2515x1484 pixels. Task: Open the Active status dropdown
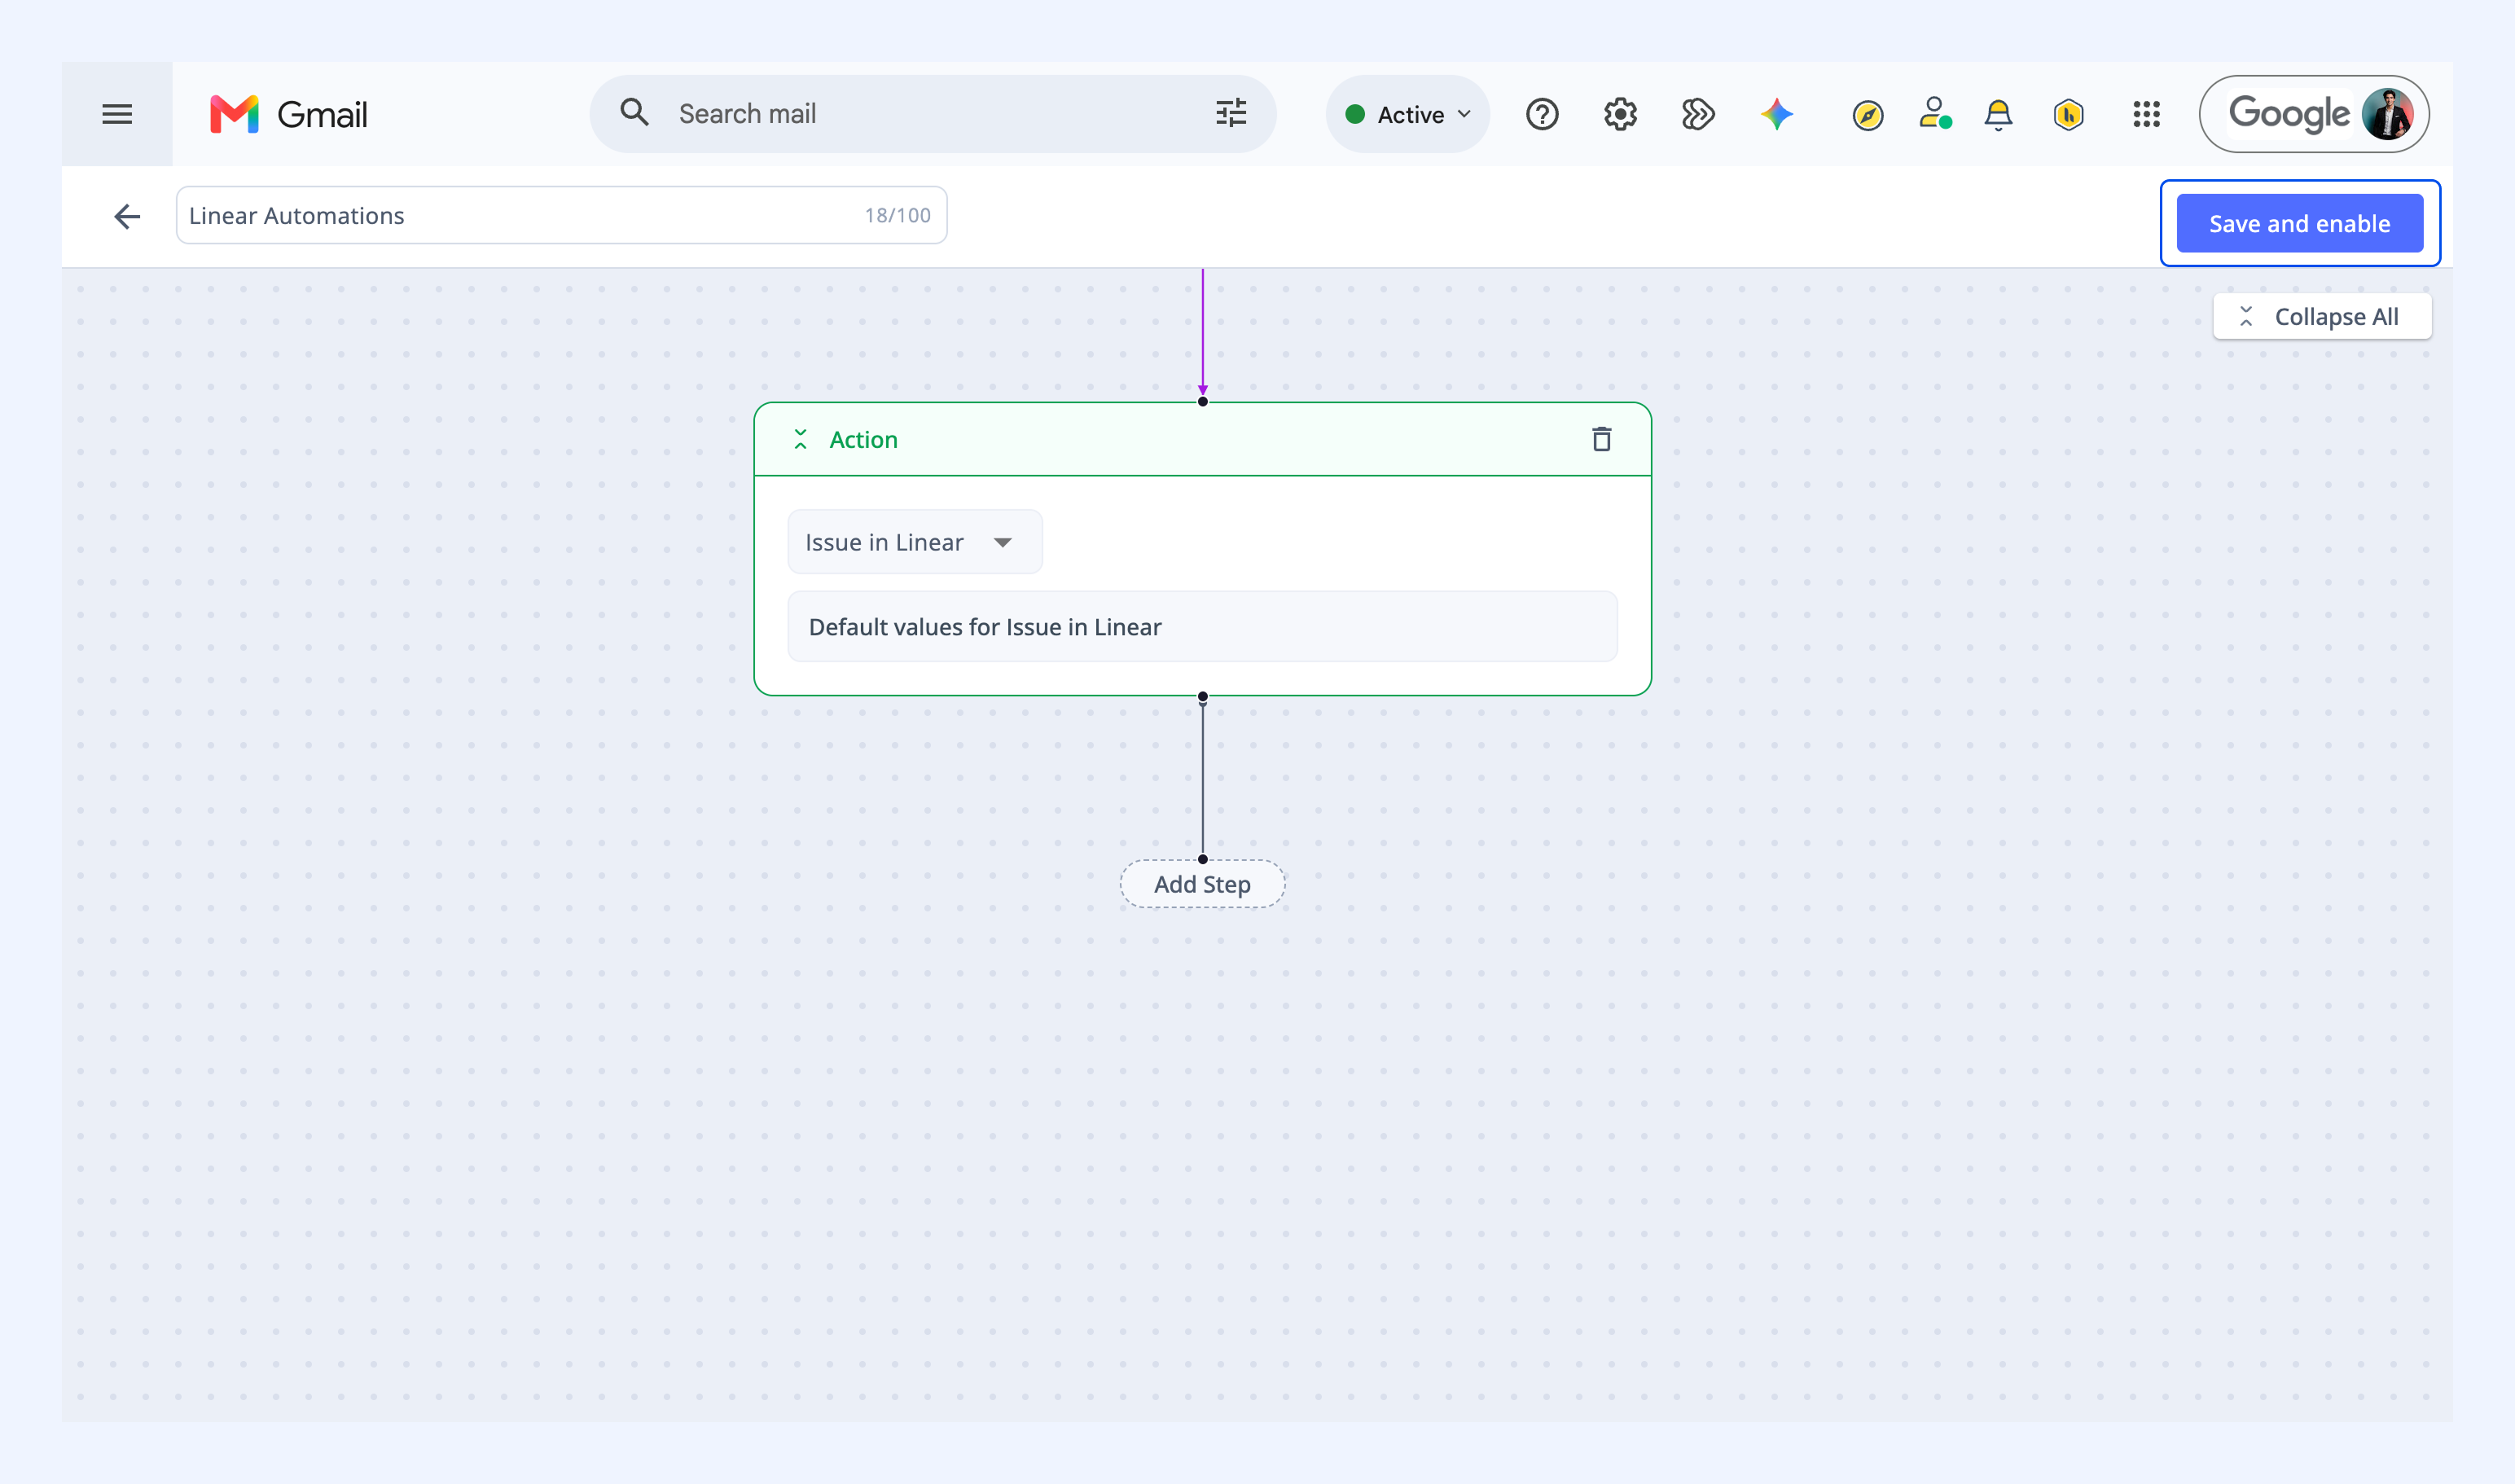pyautogui.click(x=1407, y=114)
